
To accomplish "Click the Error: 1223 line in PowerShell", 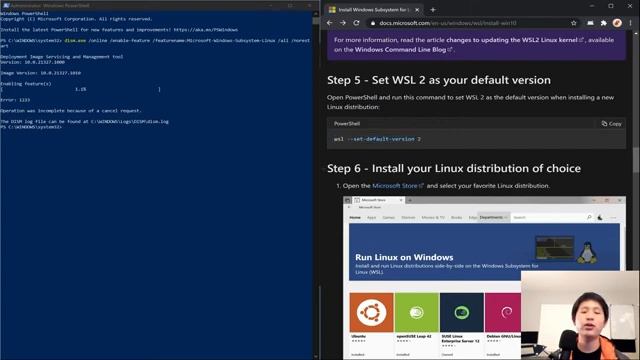I will tap(15, 100).
